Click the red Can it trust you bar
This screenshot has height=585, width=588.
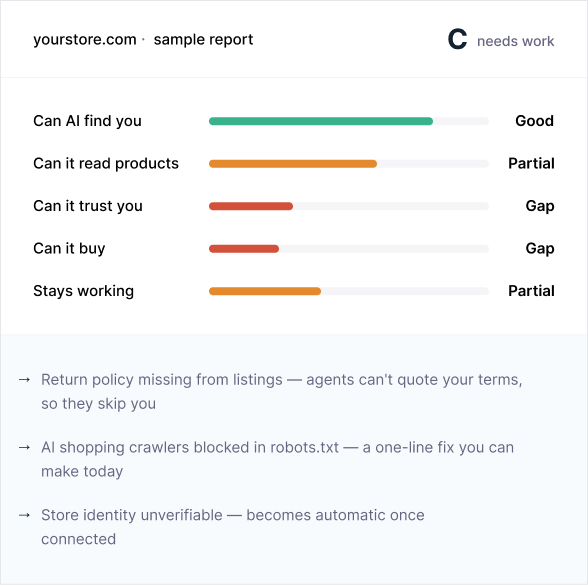coord(251,206)
